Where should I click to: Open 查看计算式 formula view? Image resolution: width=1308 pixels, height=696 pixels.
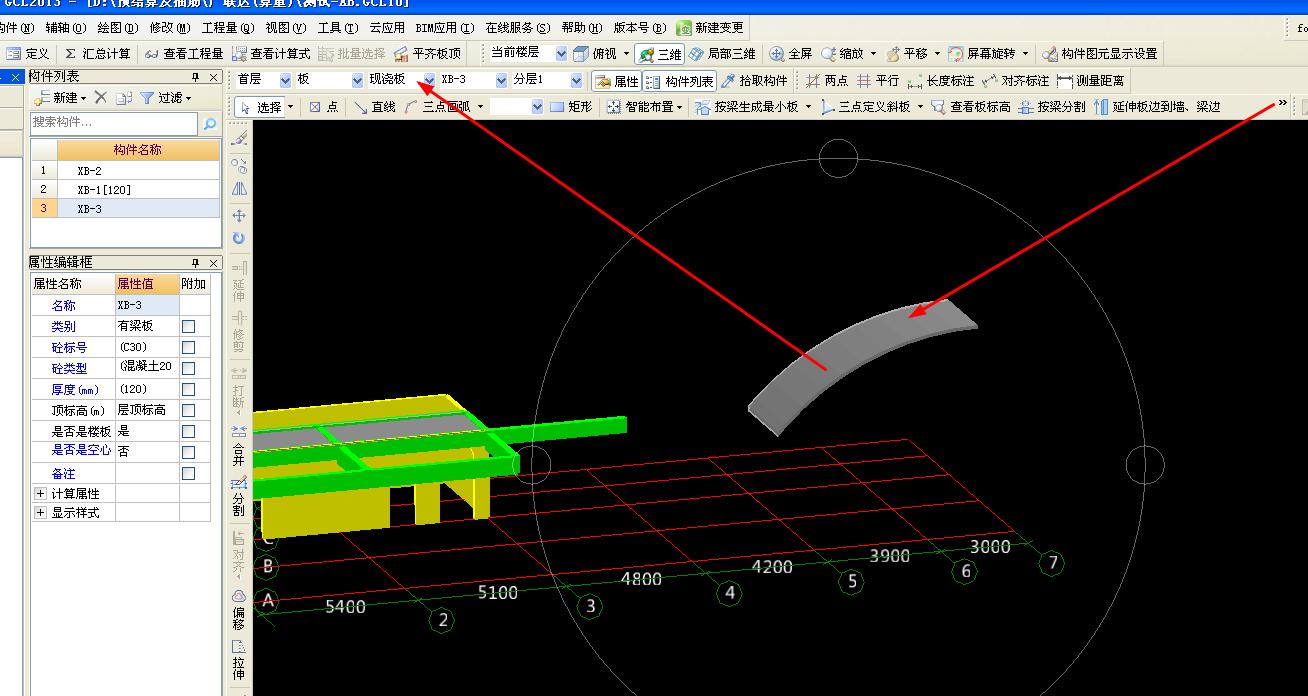click(x=271, y=54)
